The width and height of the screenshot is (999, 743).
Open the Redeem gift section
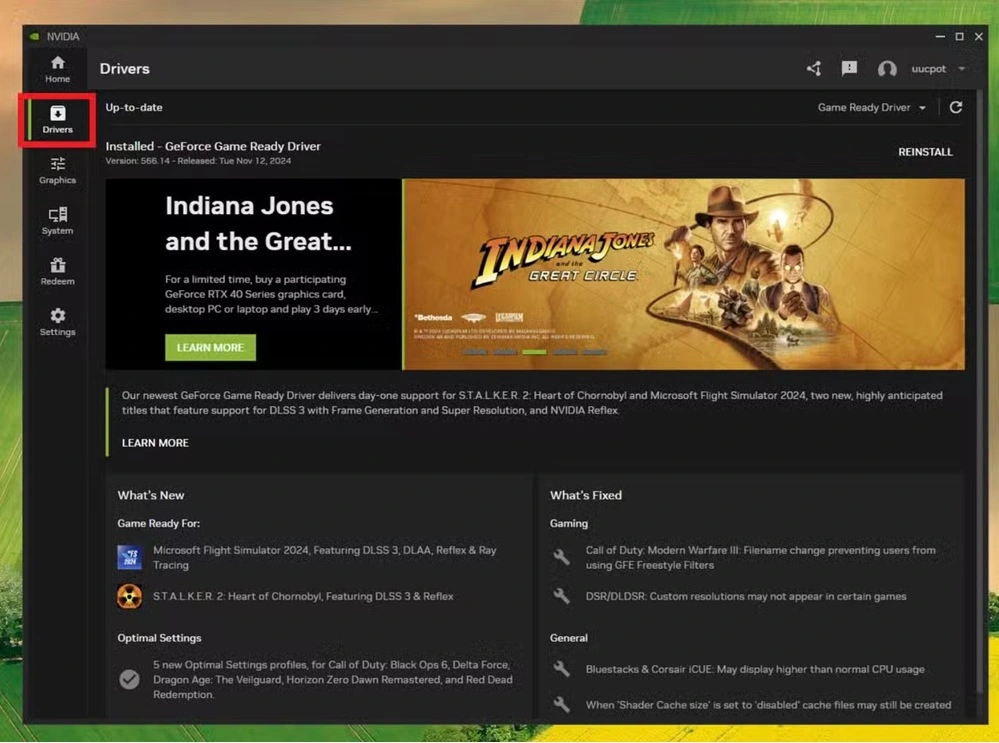pos(57,271)
